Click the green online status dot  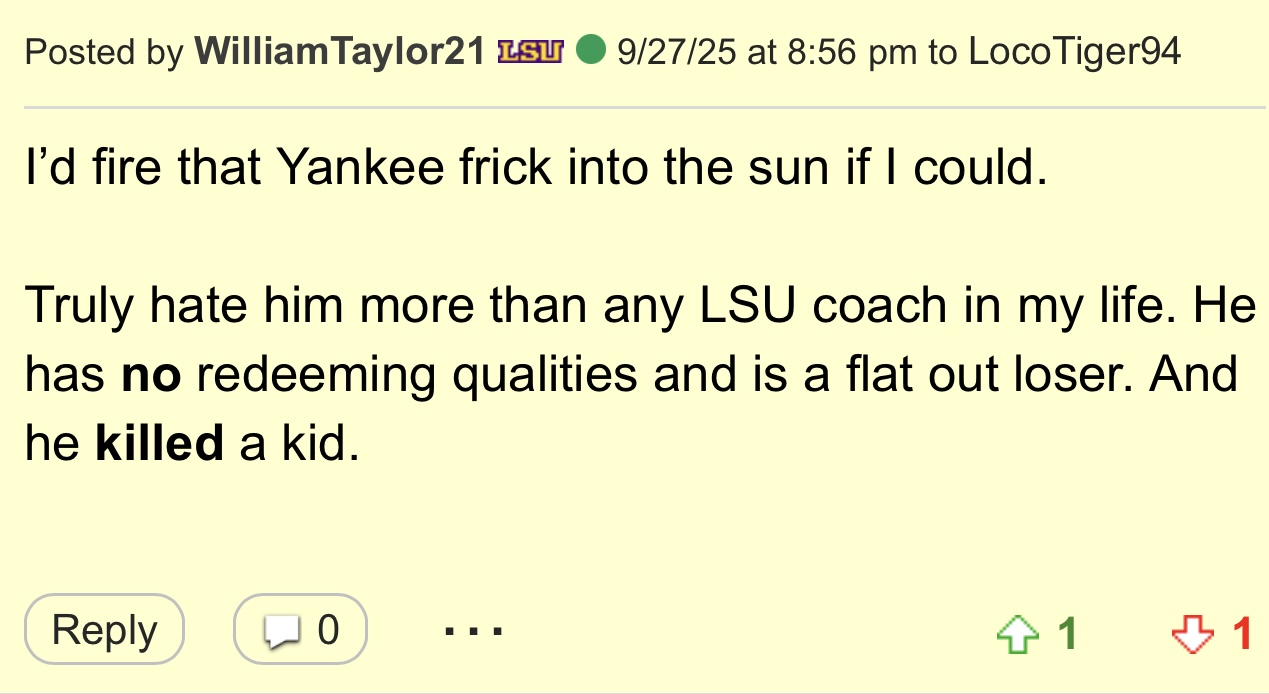pyautogui.click(x=591, y=50)
